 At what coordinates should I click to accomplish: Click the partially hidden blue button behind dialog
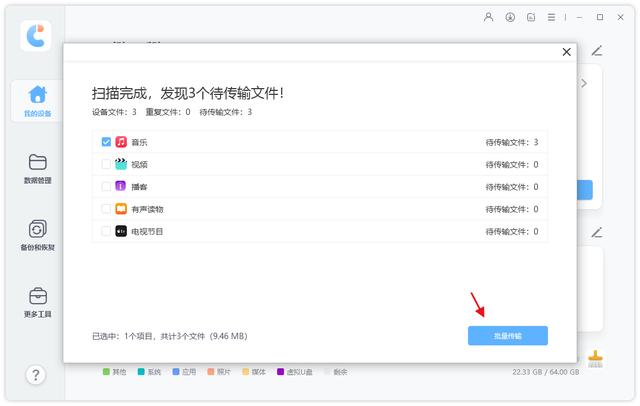[585, 190]
